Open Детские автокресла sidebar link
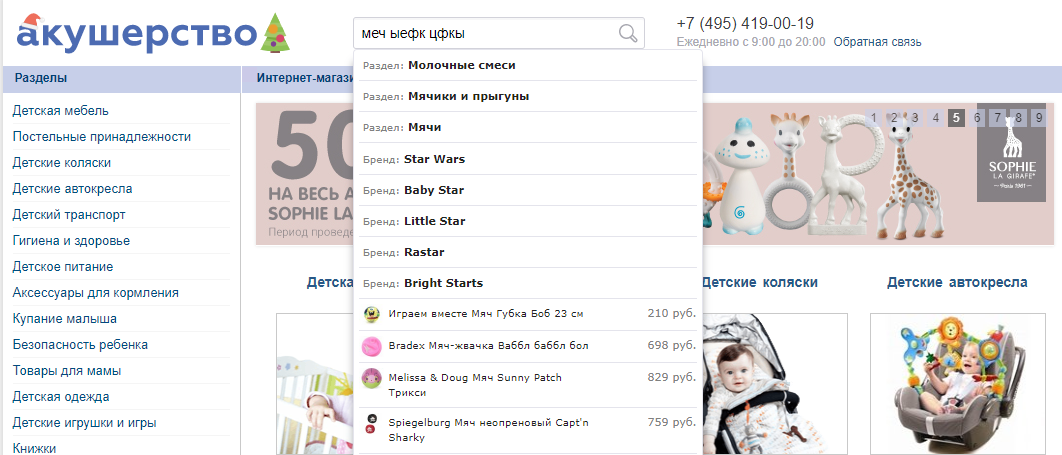The image size is (1062, 455). [x=72, y=189]
